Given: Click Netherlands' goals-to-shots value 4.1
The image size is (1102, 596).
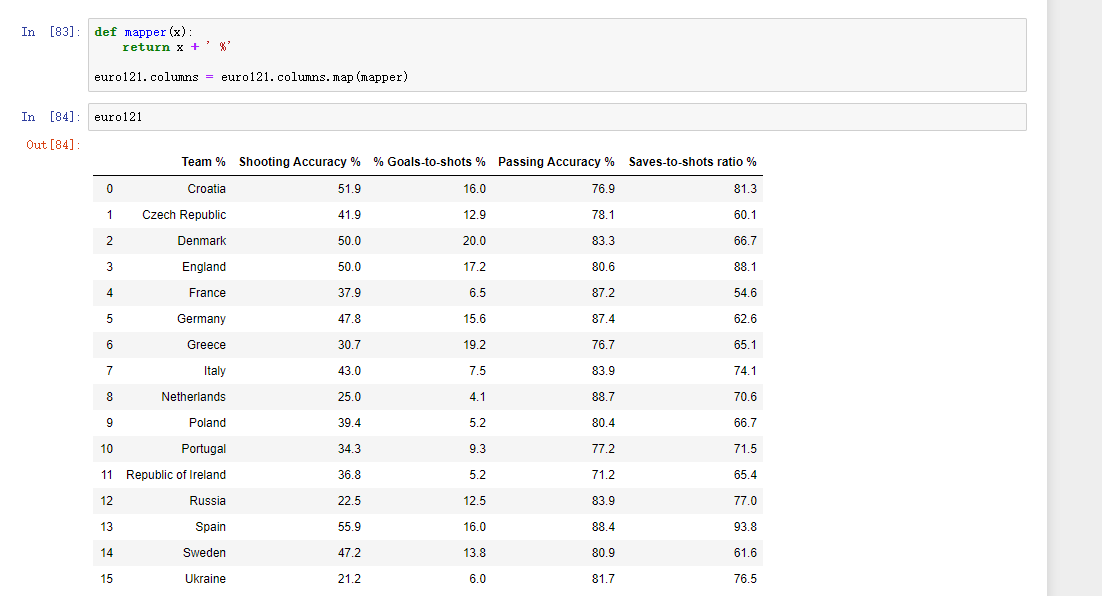Looking at the screenshot, I should point(477,397).
